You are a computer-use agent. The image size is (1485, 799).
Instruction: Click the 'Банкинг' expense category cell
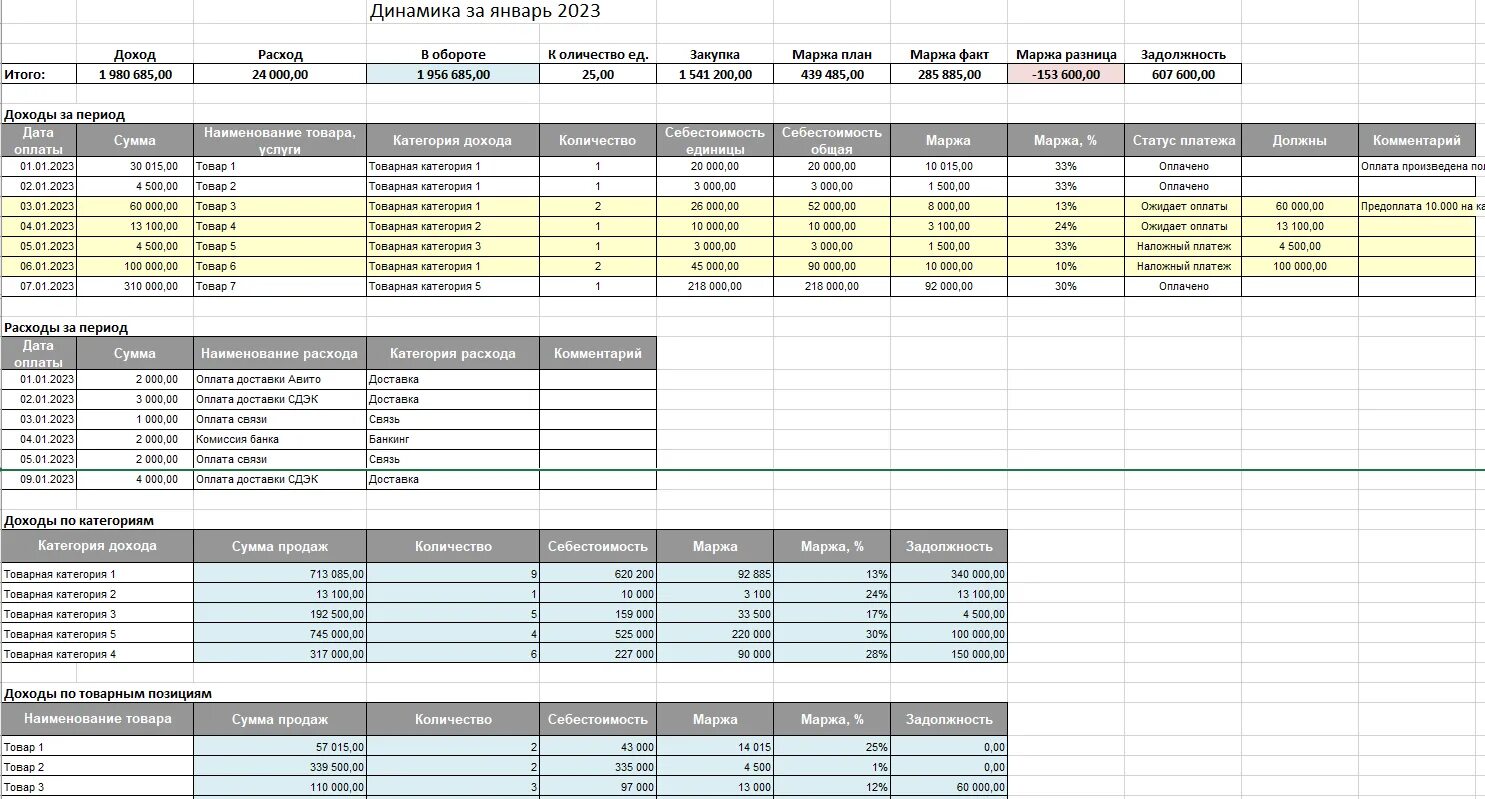click(x=453, y=439)
